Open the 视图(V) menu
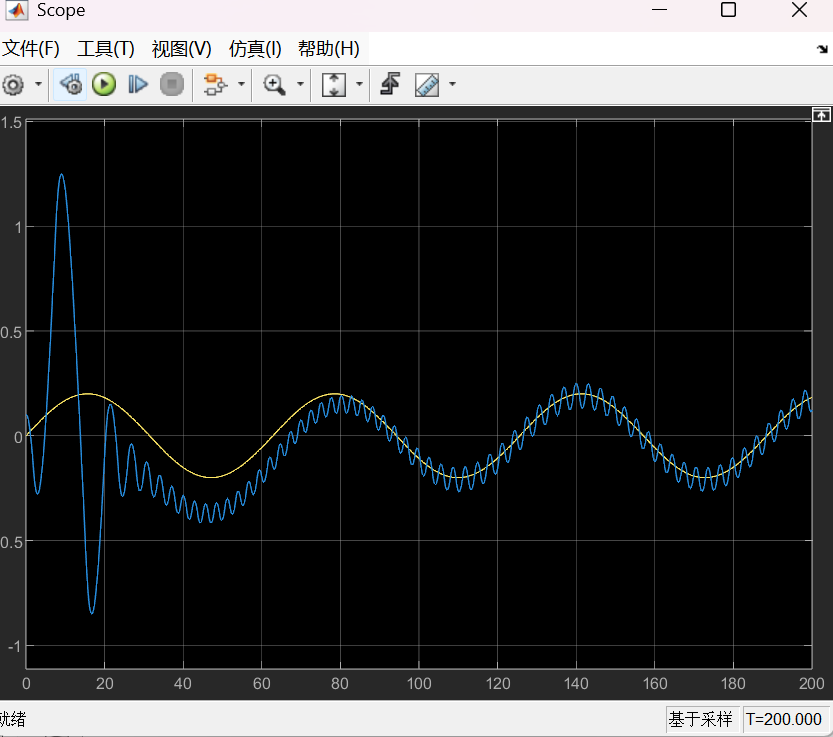 tap(181, 49)
